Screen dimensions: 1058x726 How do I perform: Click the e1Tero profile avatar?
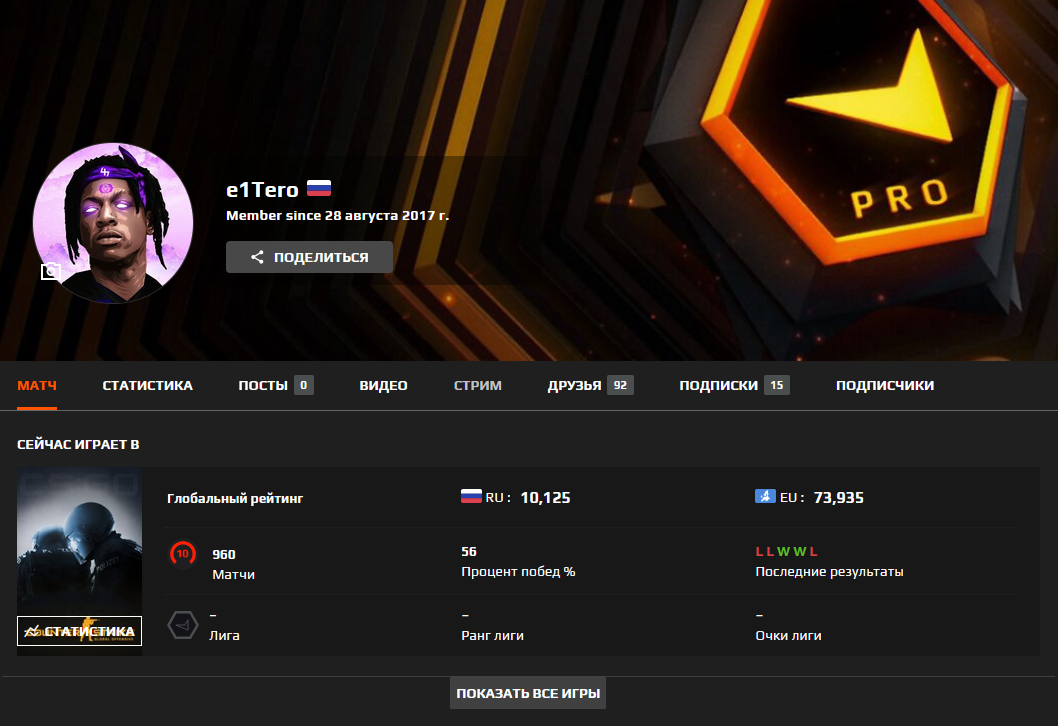click(113, 223)
